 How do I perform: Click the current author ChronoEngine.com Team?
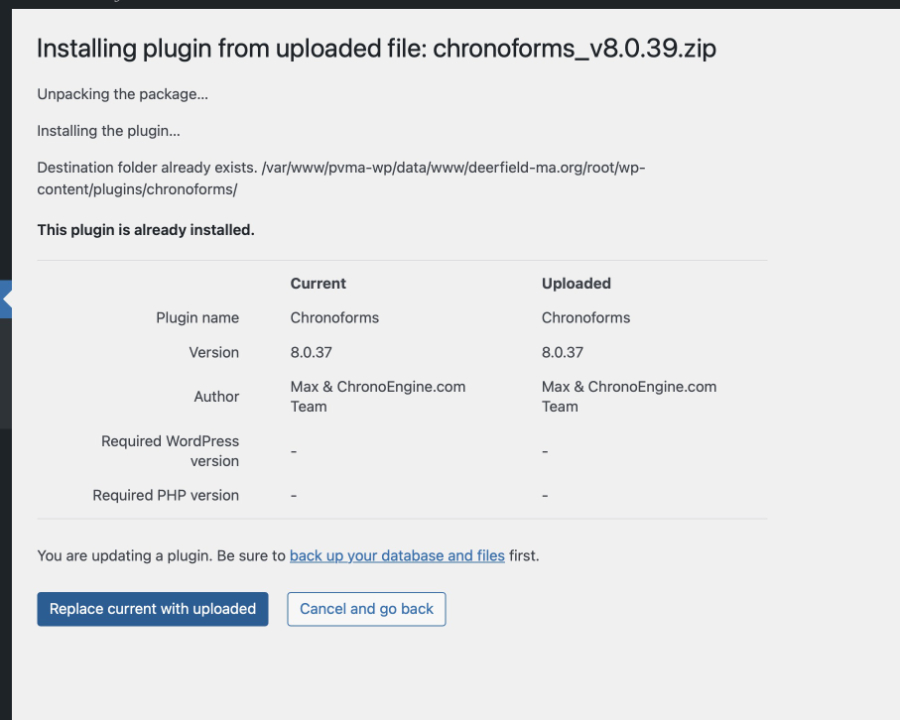(x=377, y=396)
